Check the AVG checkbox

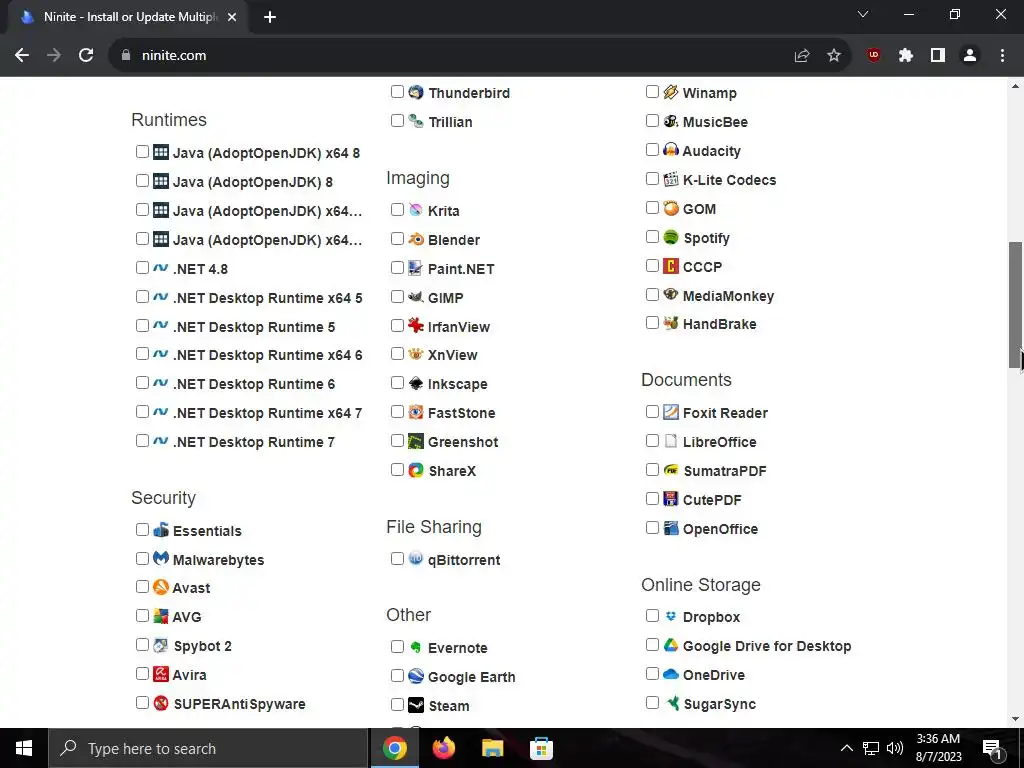pos(142,616)
